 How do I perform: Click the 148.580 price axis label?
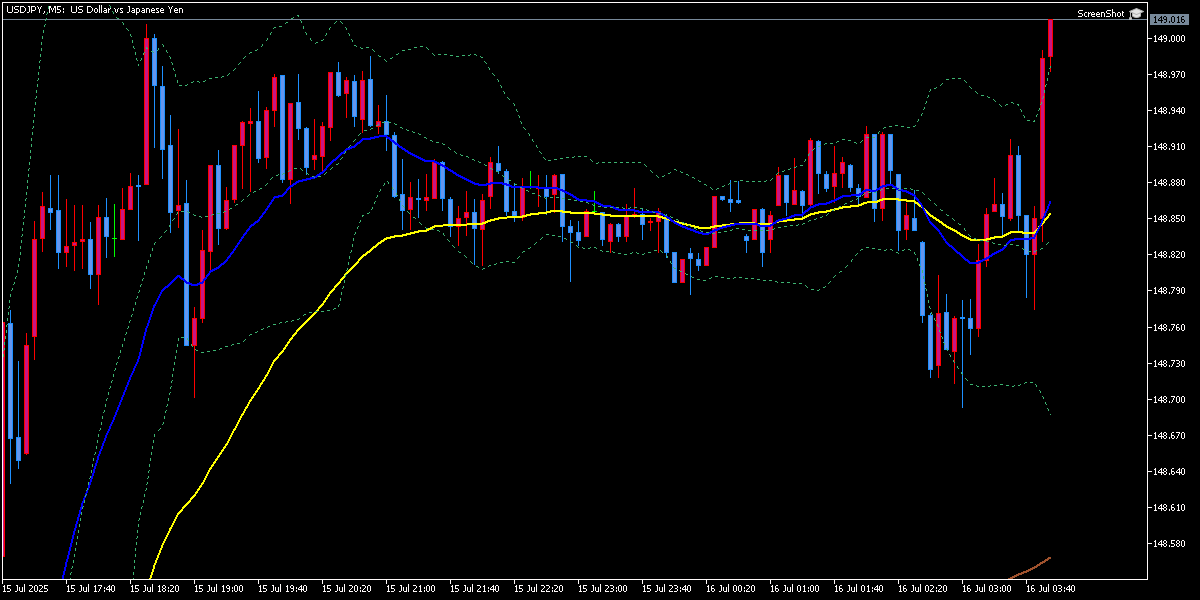pyautogui.click(x=1169, y=543)
